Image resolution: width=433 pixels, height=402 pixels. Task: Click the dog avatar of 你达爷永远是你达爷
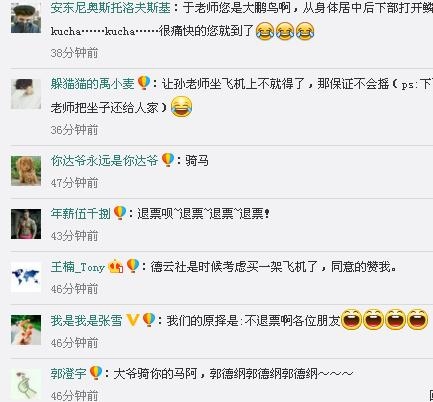point(26,171)
